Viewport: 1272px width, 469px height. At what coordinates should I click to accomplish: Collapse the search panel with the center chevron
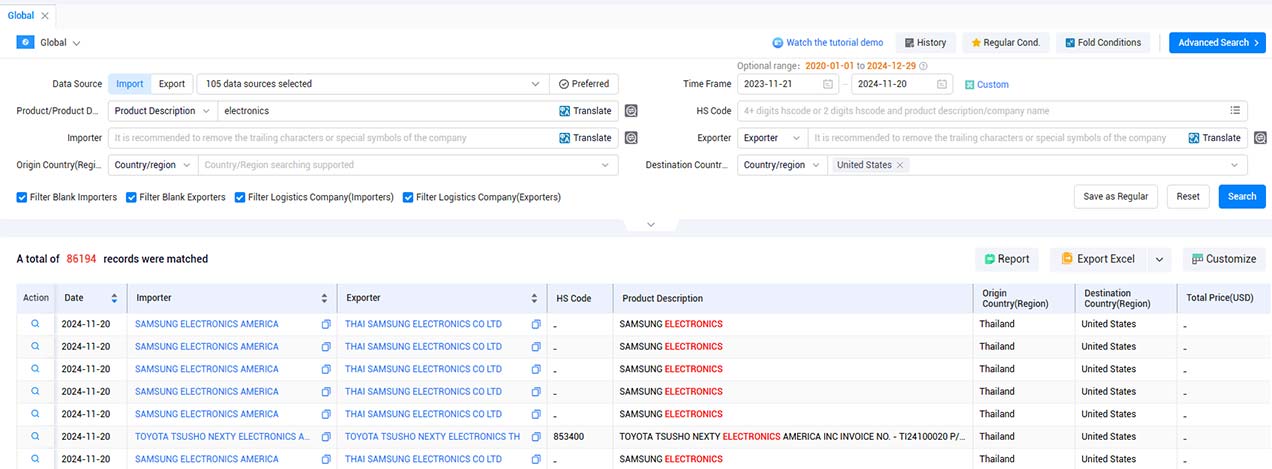[x=651, y=224]
